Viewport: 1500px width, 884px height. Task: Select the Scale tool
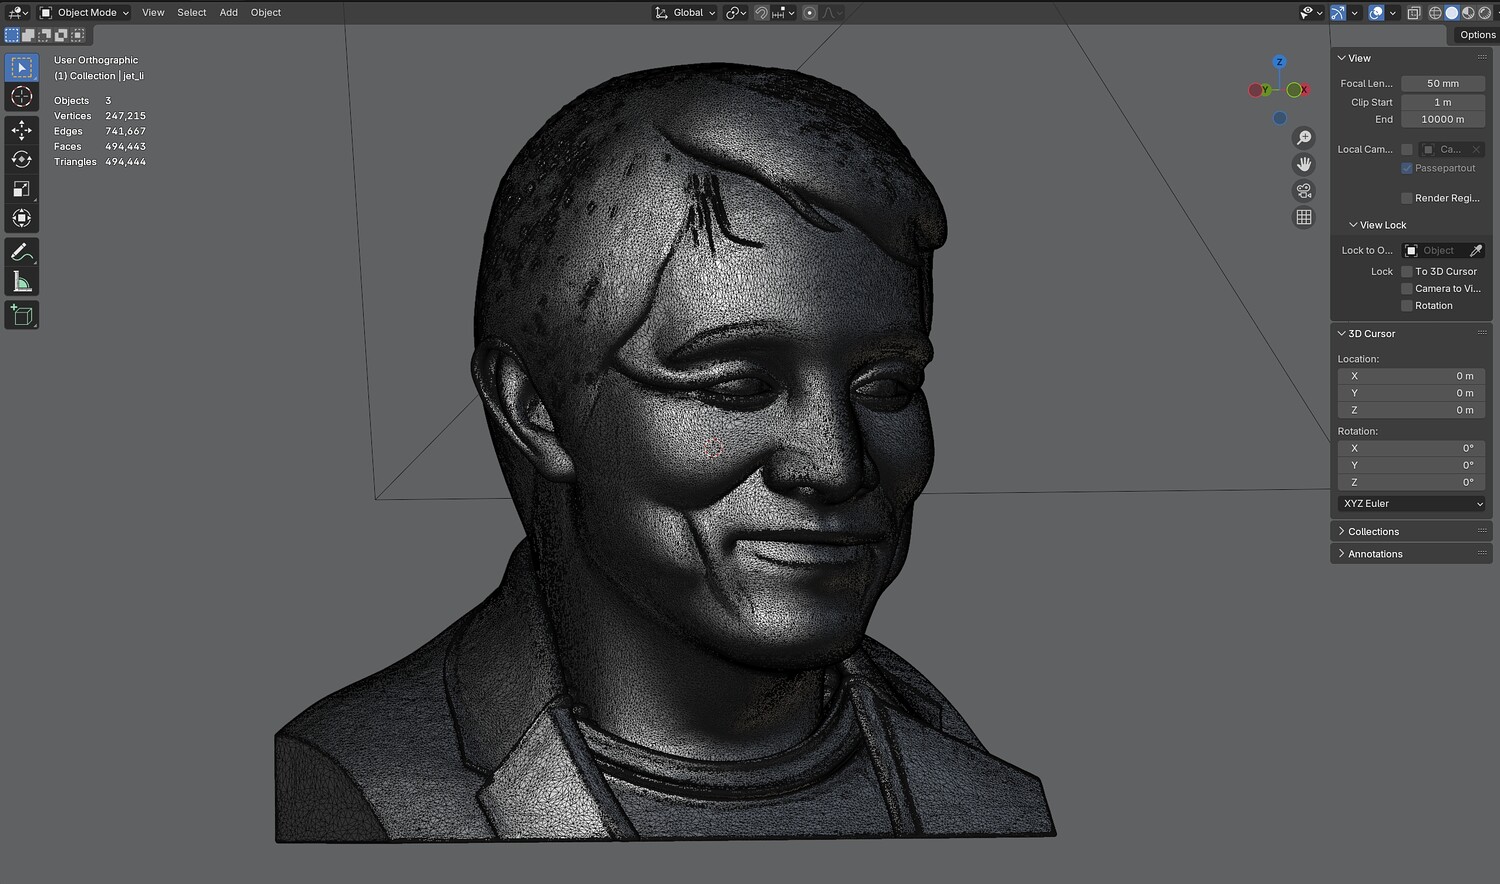tap(22, 189)
